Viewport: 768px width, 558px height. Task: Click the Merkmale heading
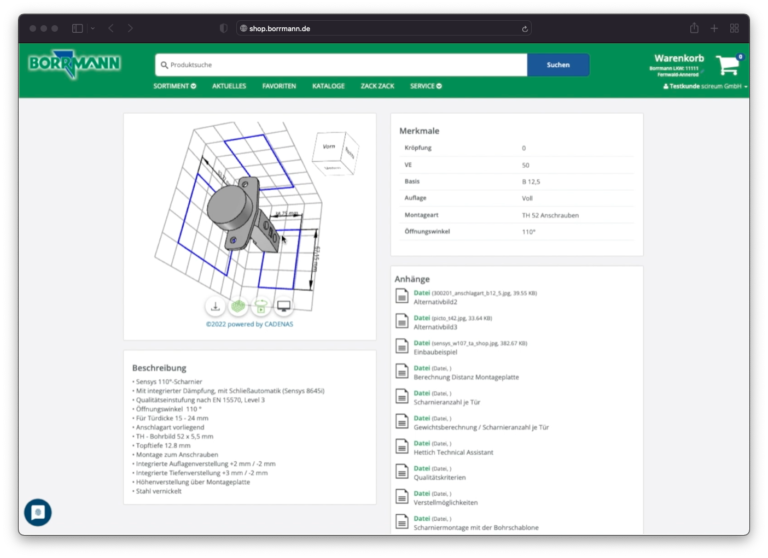click(419, 131)
